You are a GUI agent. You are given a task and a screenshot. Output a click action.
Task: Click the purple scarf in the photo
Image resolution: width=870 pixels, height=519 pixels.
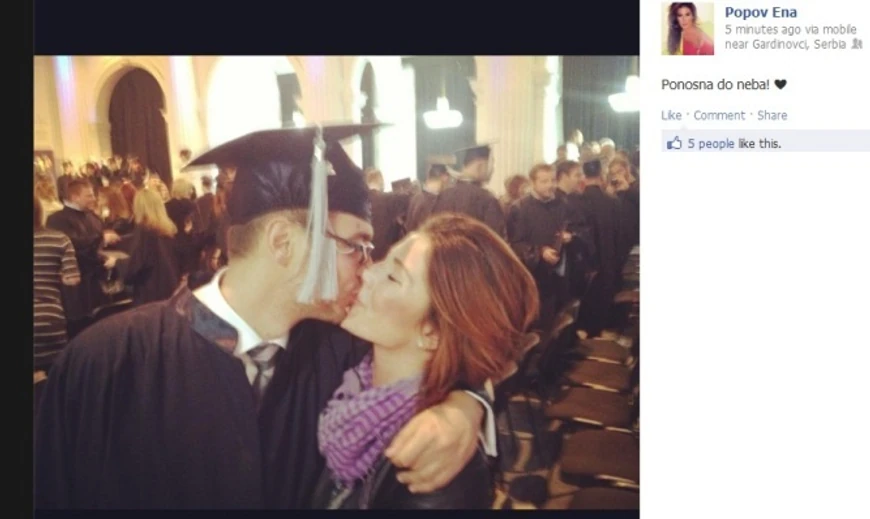point(367,419)
